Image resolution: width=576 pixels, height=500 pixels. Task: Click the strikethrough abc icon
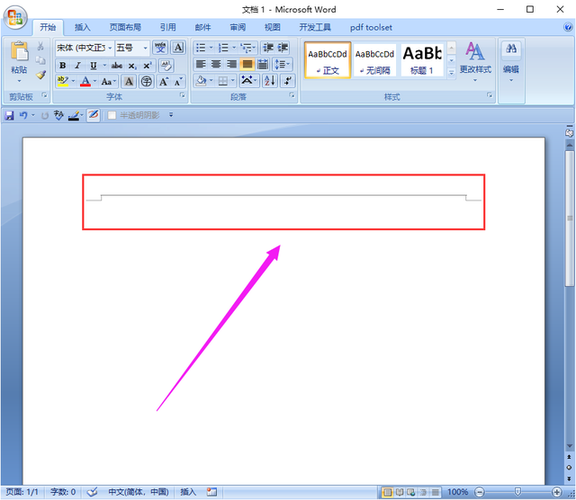click(x=116, y=65)
